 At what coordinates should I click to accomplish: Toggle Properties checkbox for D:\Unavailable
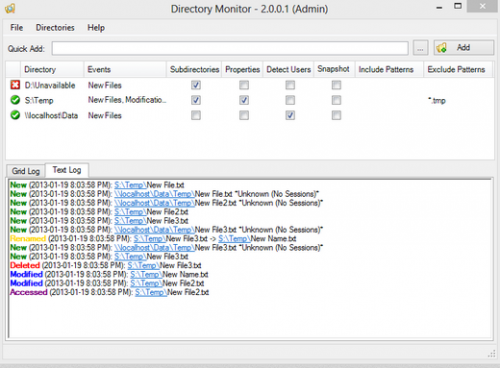pyautogui.click(x=244, y=85)
